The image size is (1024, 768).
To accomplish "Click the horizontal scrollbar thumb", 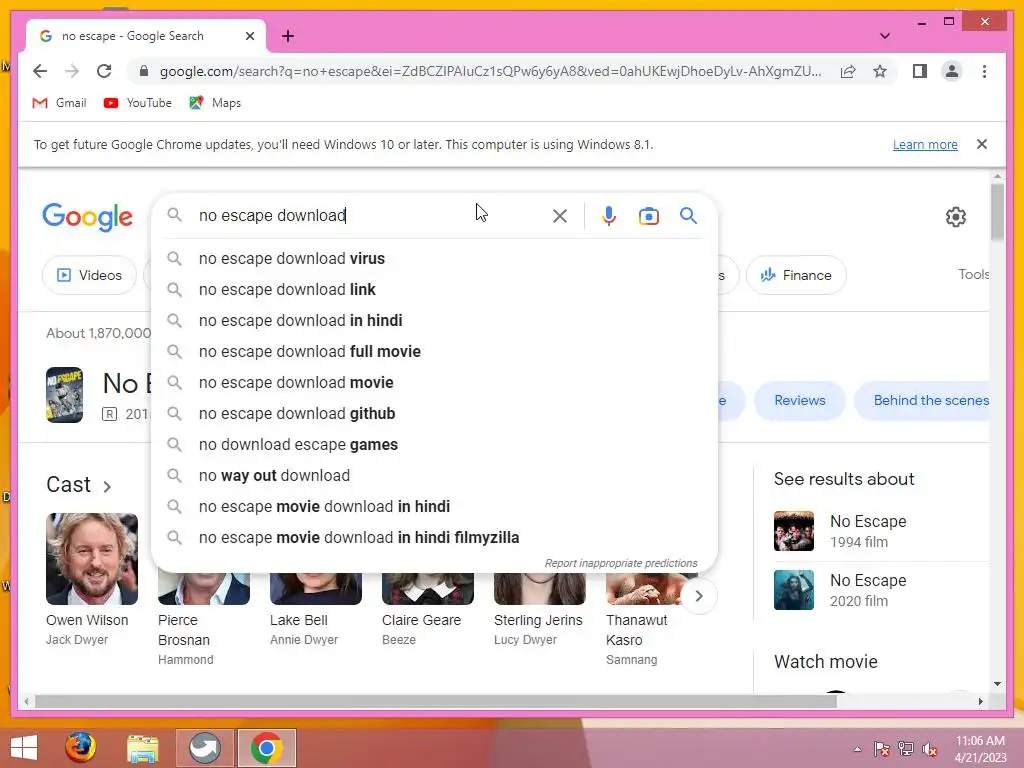I will point(436,702).
